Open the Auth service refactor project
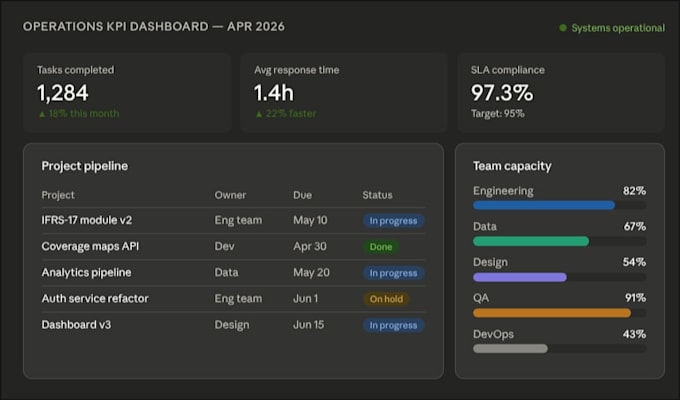 click(95, 298)
